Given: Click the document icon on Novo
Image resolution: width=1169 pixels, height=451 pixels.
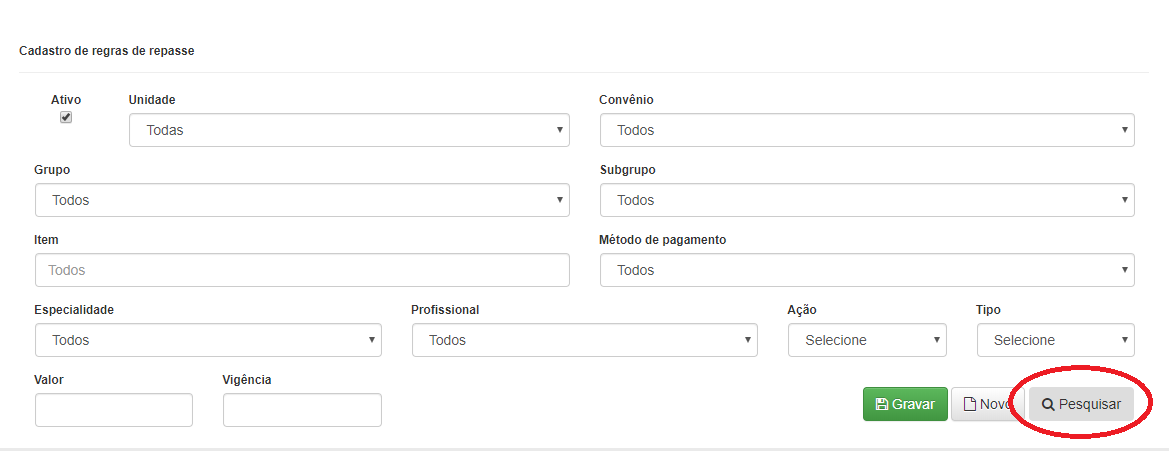Looking at the screenshot, I should [x=970, y=404].
